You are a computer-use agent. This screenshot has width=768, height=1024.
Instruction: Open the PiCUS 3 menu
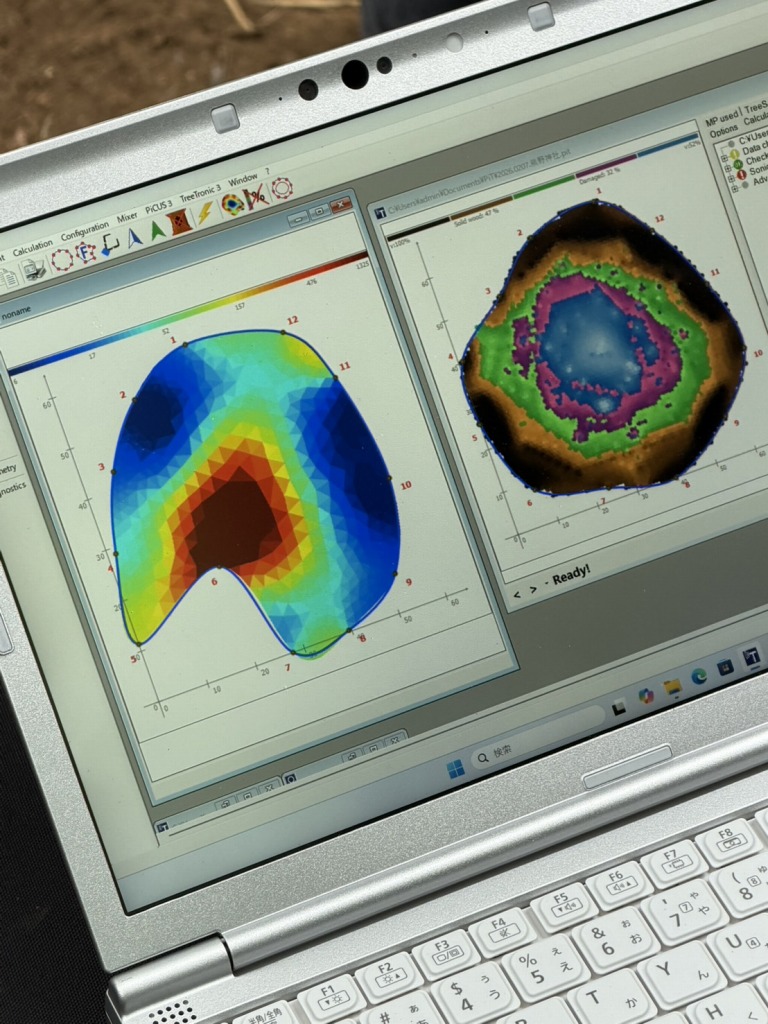tap(159, 206)
